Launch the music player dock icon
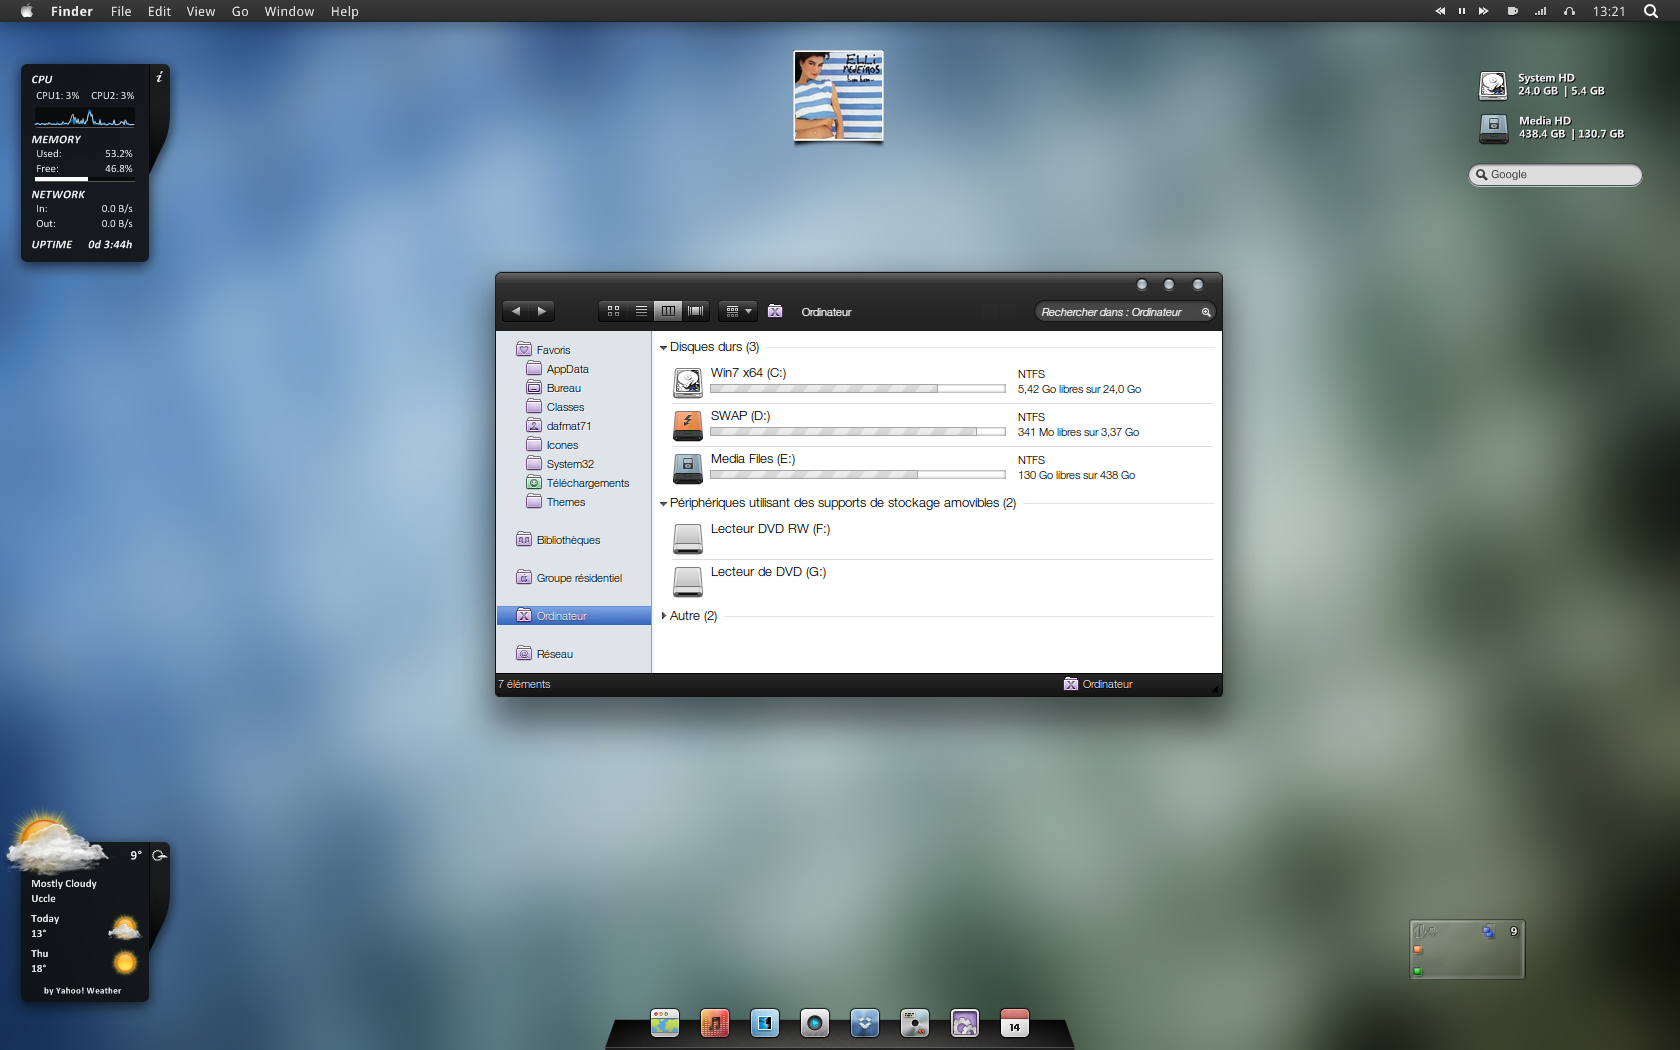The image size is (1680, 1050). coord(715,1023)
